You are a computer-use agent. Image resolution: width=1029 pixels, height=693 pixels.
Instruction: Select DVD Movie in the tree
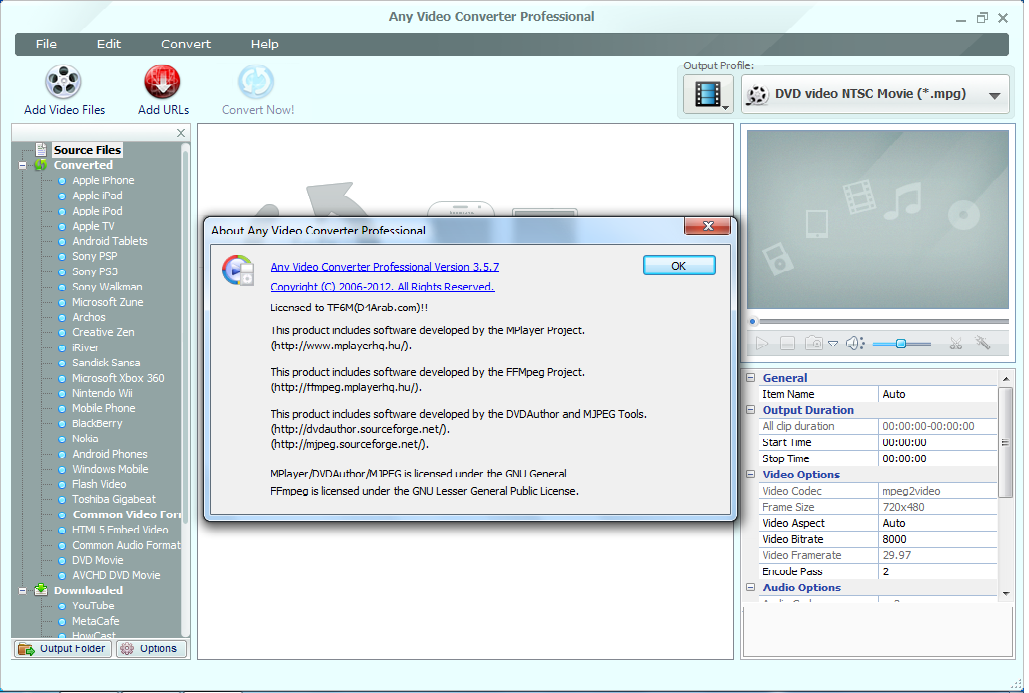(x=98, y=560)
